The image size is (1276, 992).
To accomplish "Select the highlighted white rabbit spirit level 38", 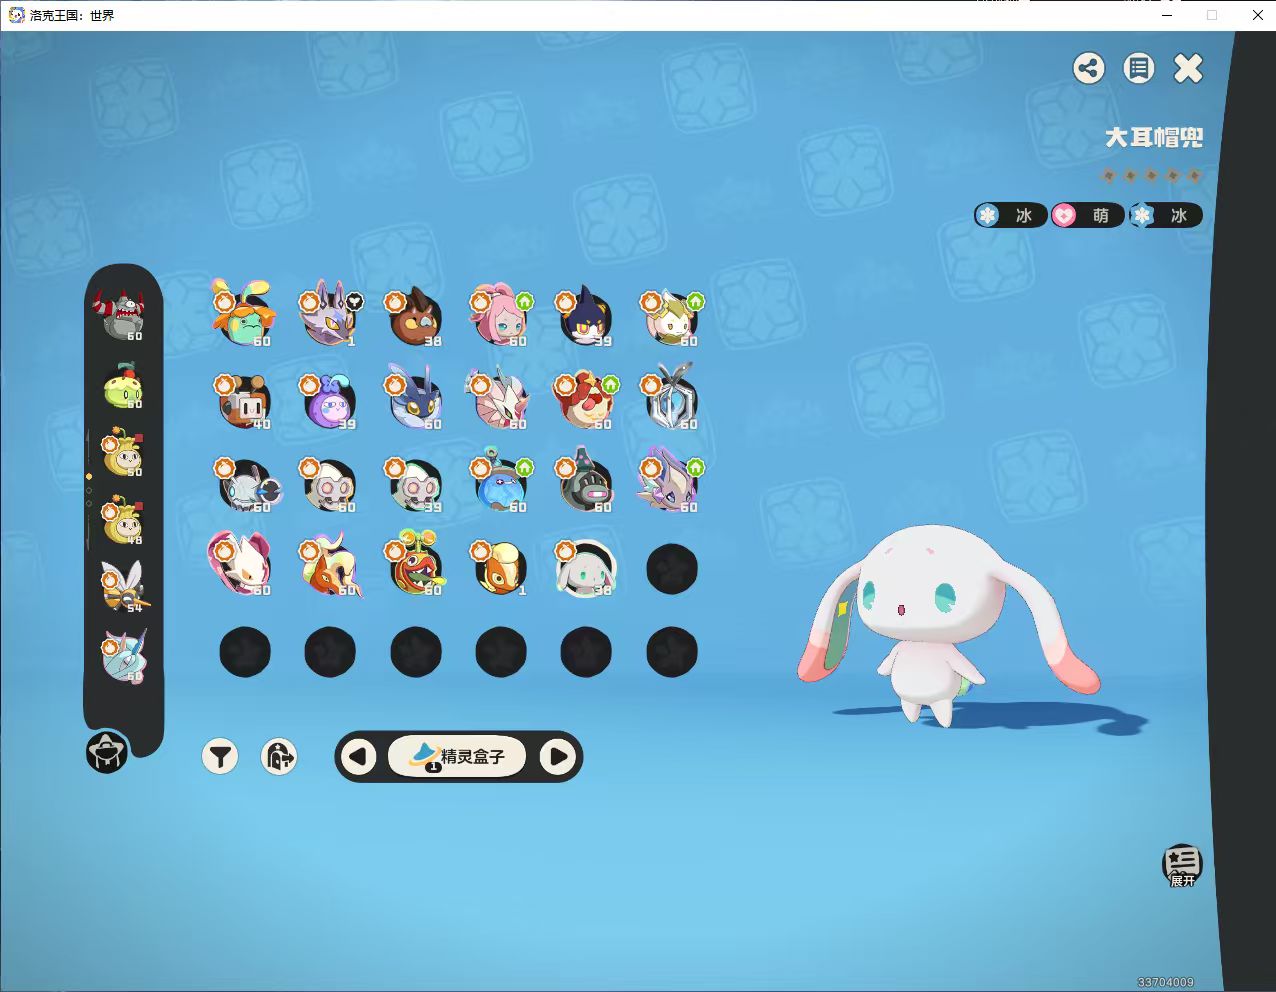I will pyautogui.click(x=586, y=568).
